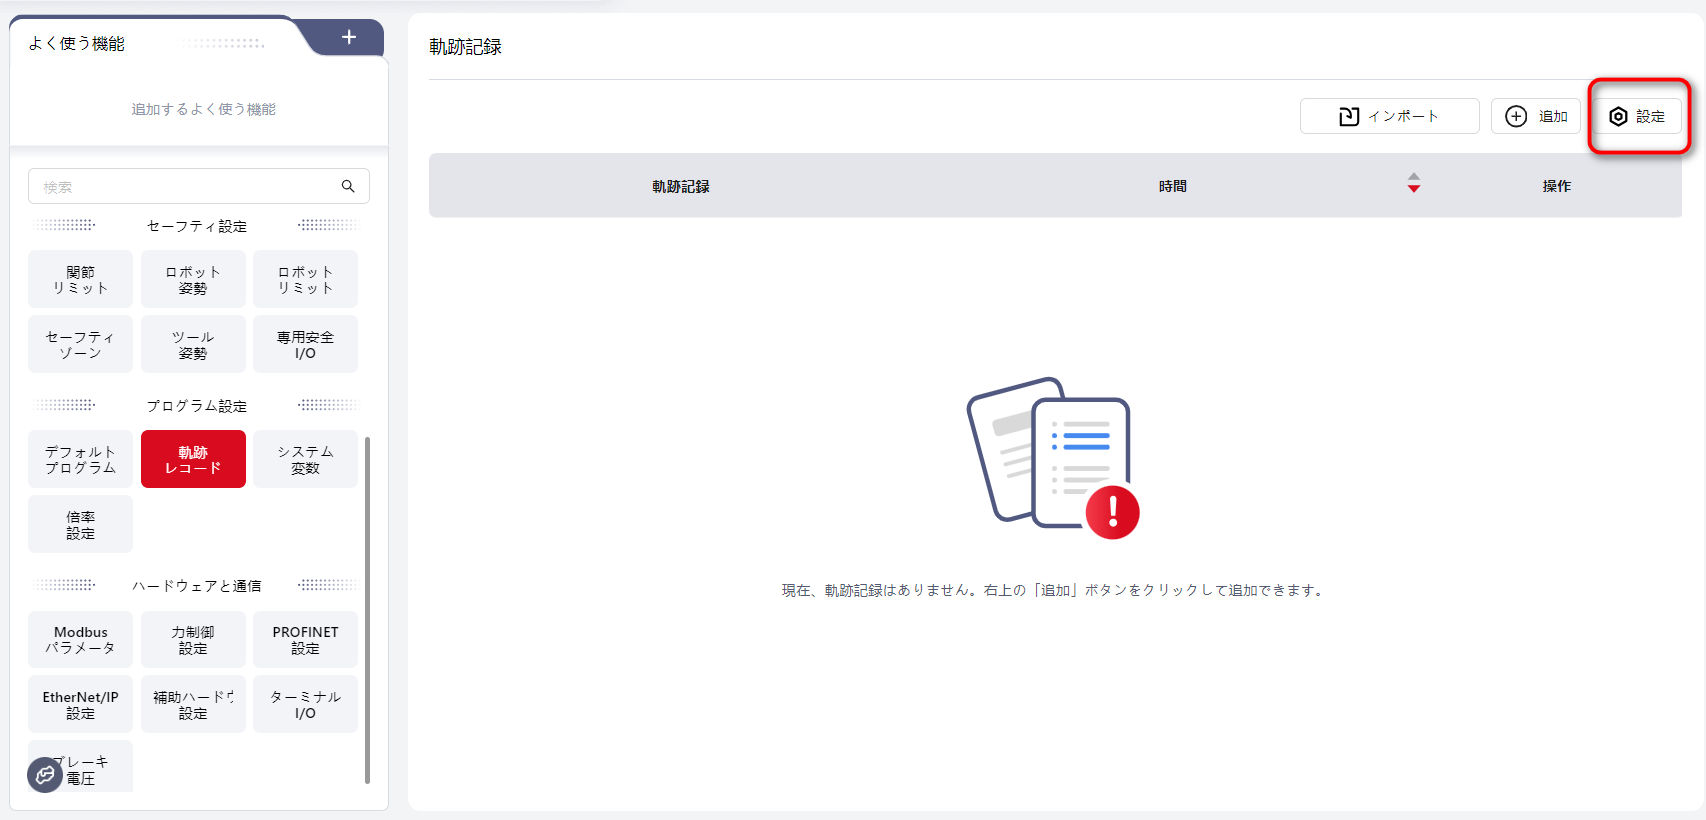Select ロボット姿勢 tile
Viewport: 1706px width, 820px height.
(x=193, y=280)
